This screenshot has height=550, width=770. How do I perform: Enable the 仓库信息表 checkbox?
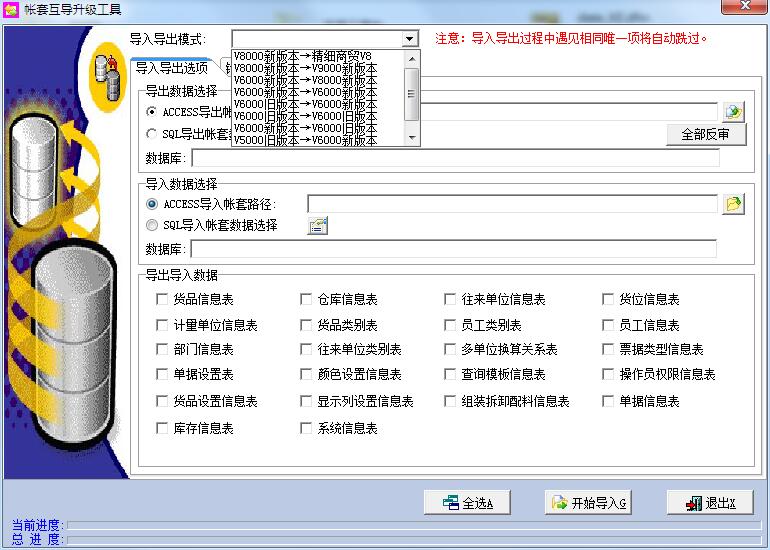click(307, 299)
